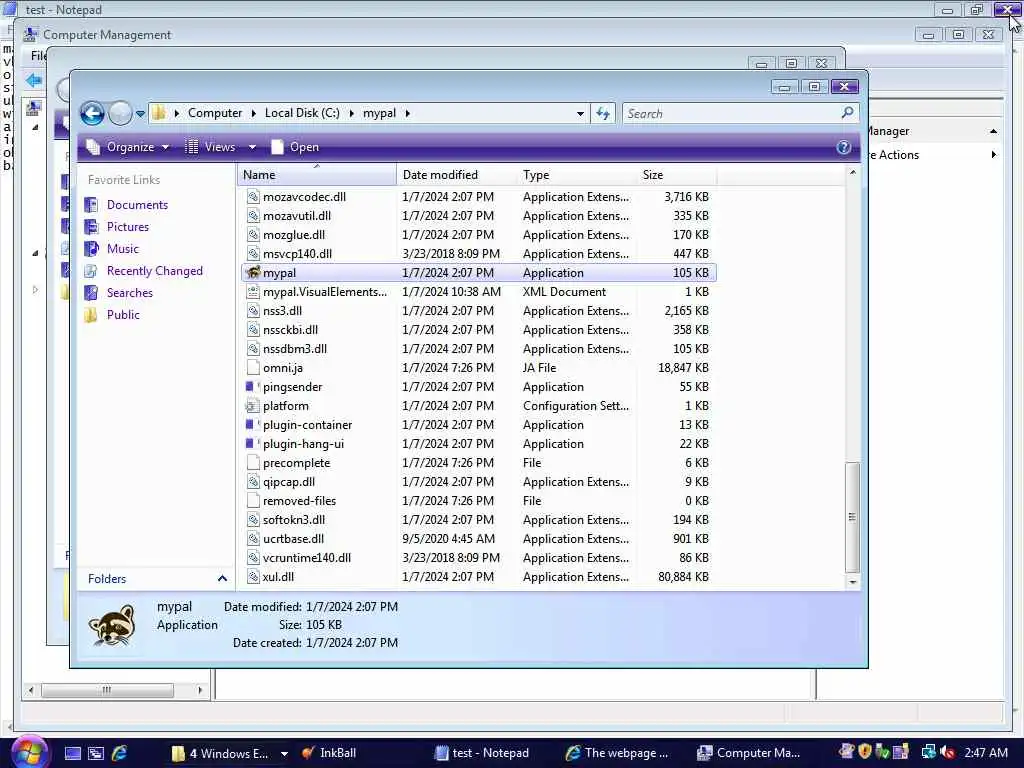Click the Show Desktop quick launch icon
The height and width of the screenshot is (768, 1024).
(x=72, y=753)
